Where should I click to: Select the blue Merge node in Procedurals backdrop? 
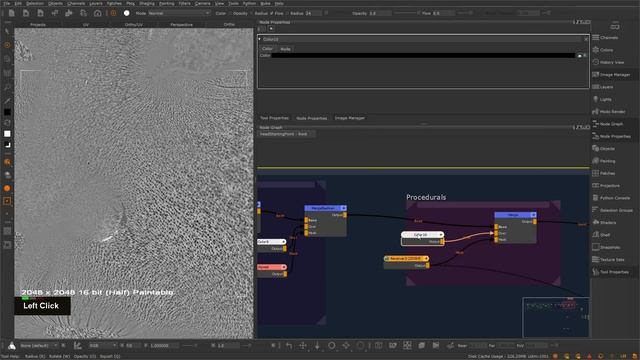515,228
